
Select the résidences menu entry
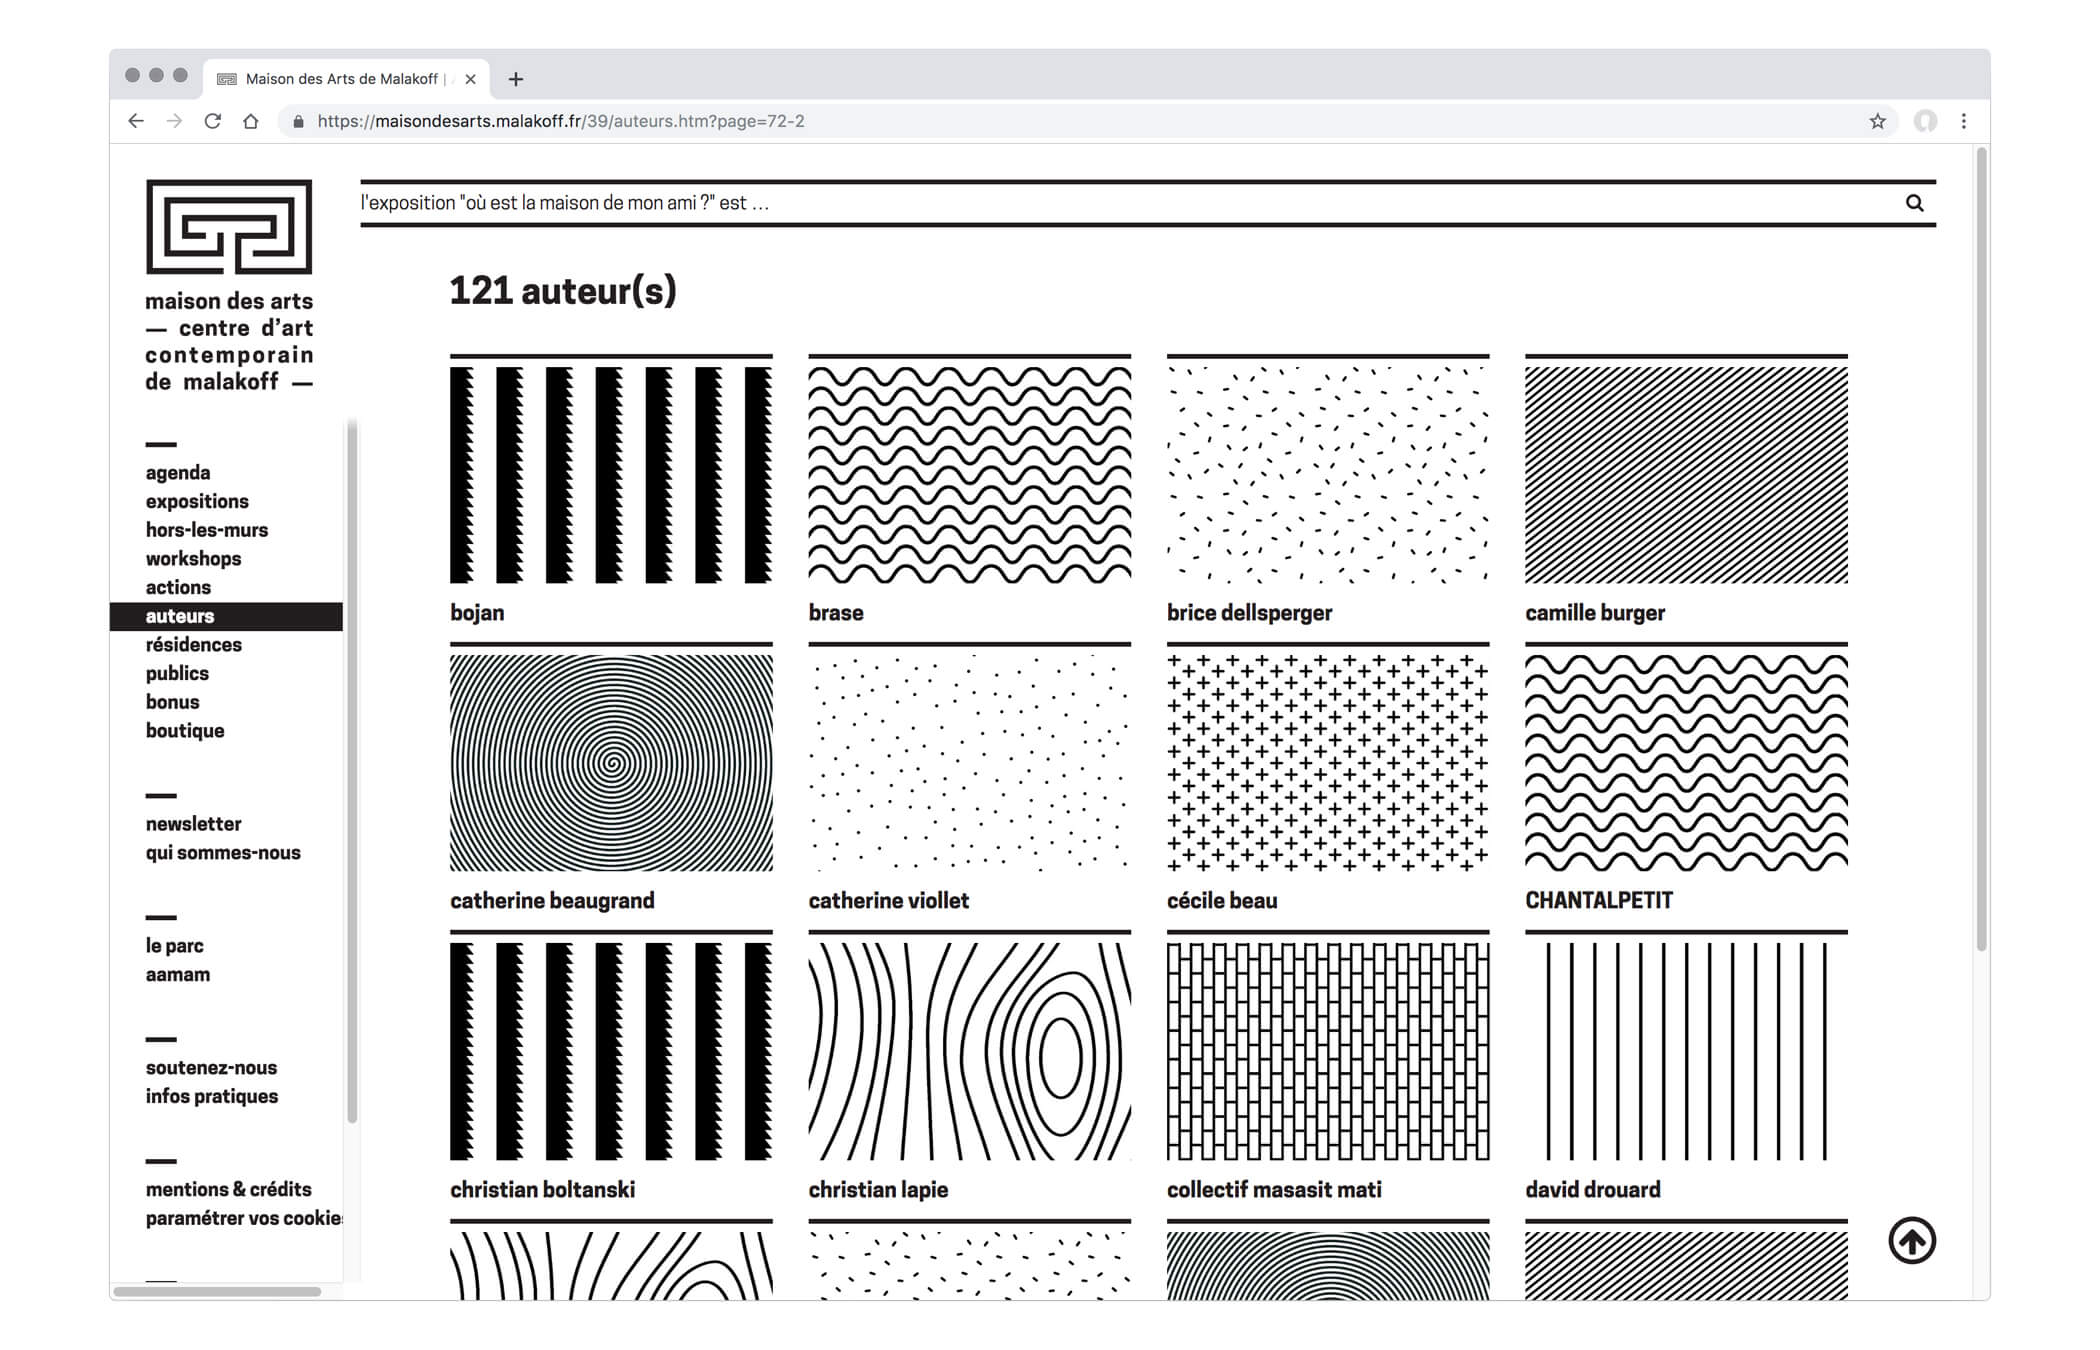point(194,644)
